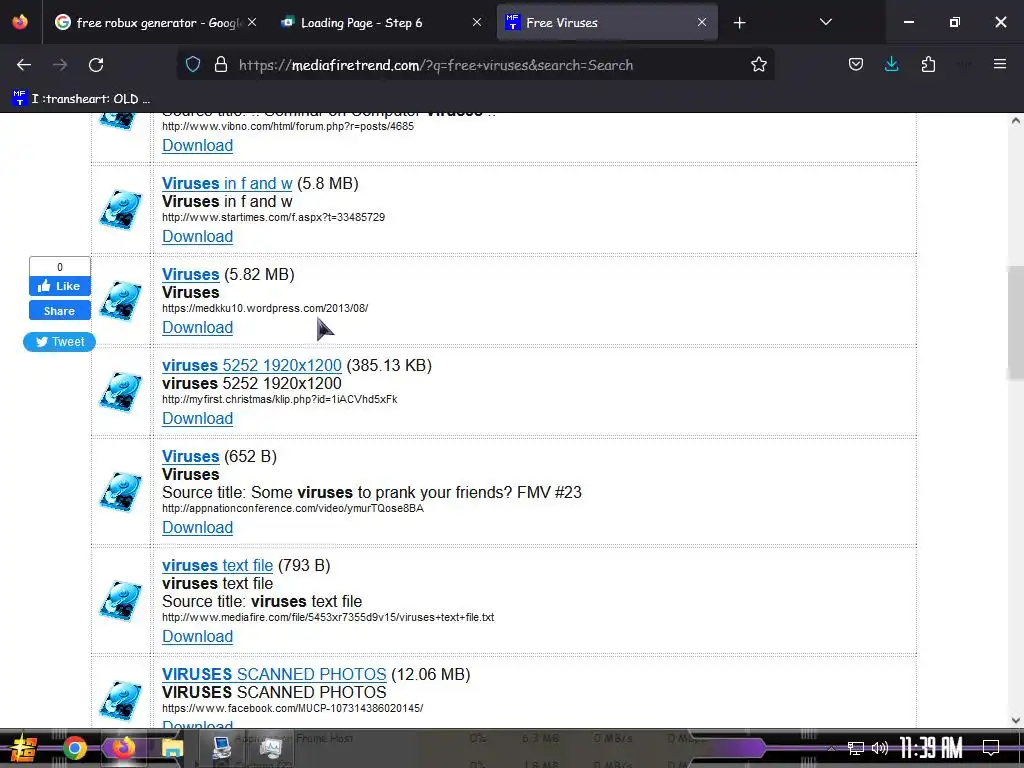Download the viruses 5252 1920x1200 file
Viewport: 1024px width, 768px height.
point(197,419)
